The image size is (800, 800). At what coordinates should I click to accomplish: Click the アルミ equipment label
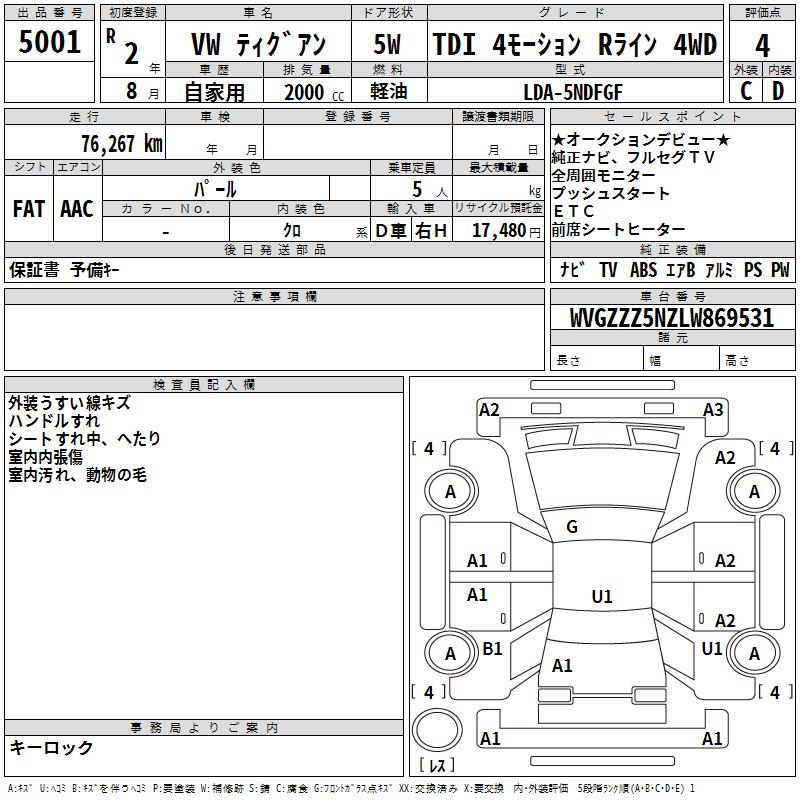pyautogui.click(x=719, y=269)
